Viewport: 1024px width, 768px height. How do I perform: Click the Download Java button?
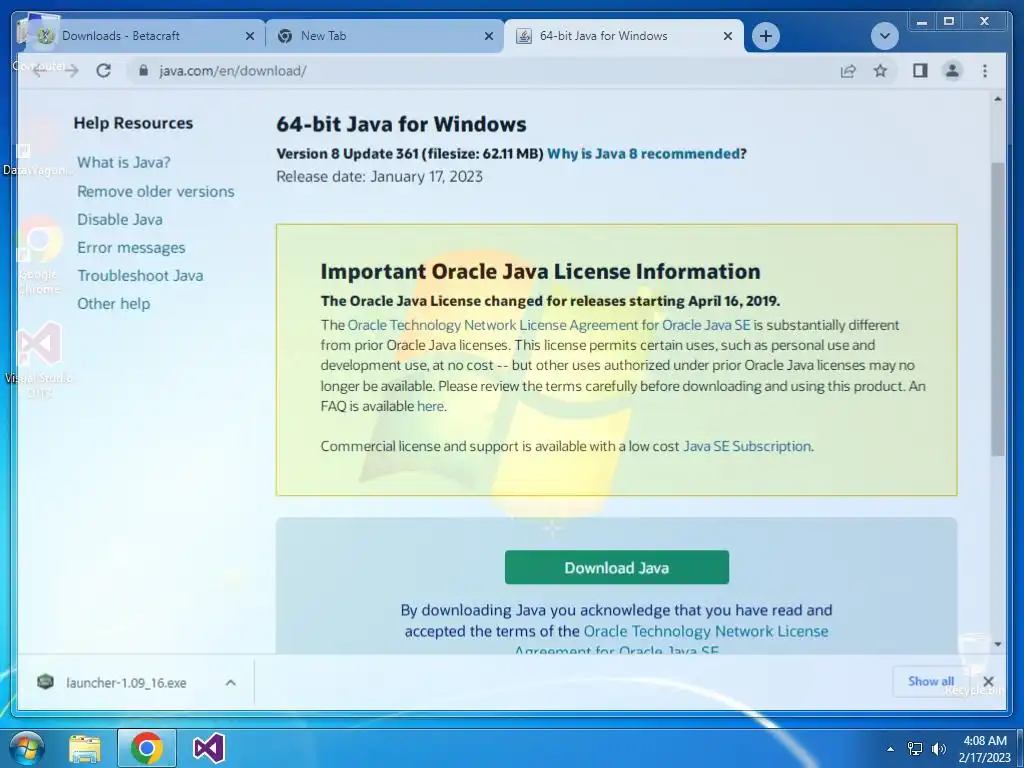pos(616,568)
